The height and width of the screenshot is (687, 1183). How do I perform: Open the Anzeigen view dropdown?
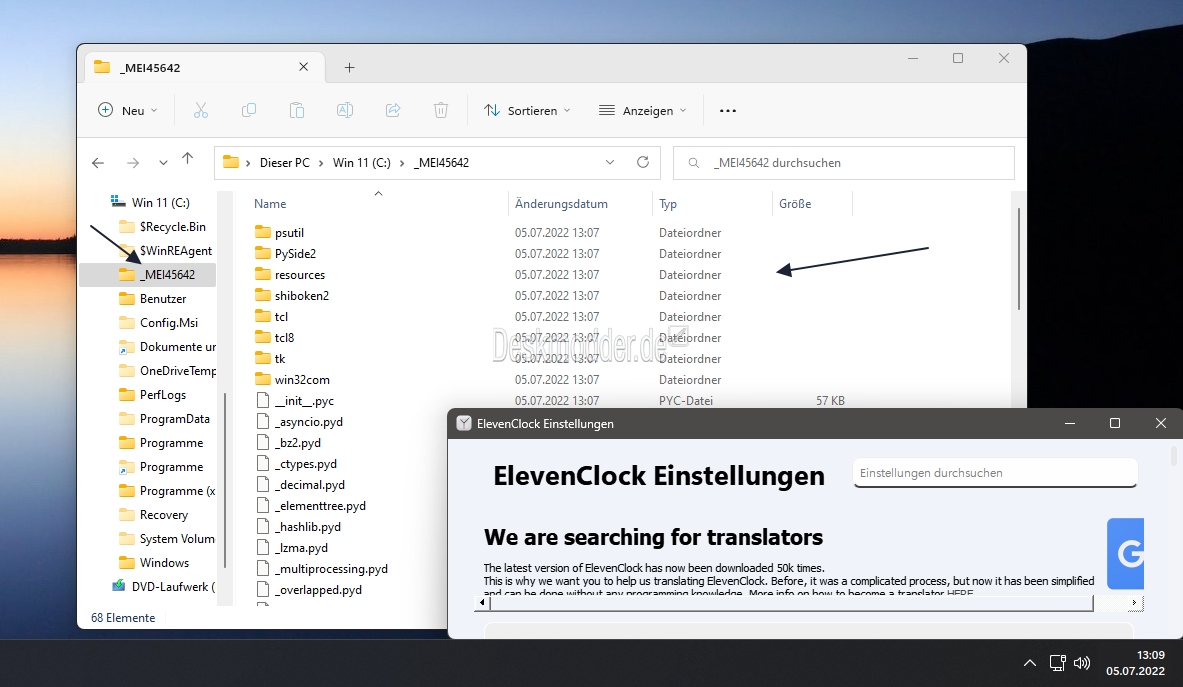click(642, 111)
